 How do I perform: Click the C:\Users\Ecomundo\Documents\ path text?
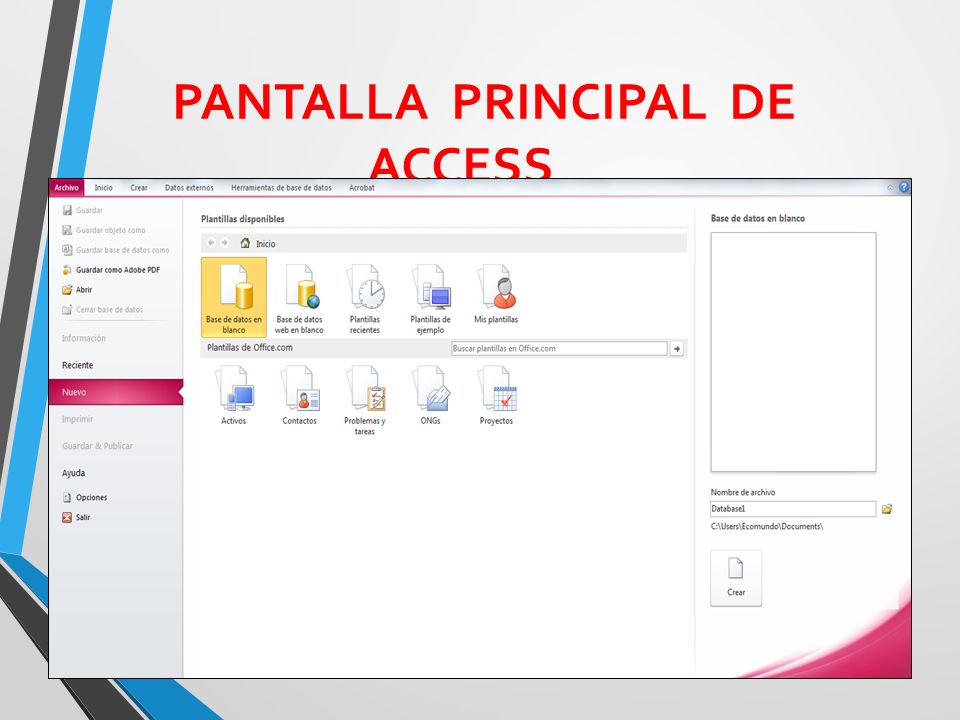point(767,527)
